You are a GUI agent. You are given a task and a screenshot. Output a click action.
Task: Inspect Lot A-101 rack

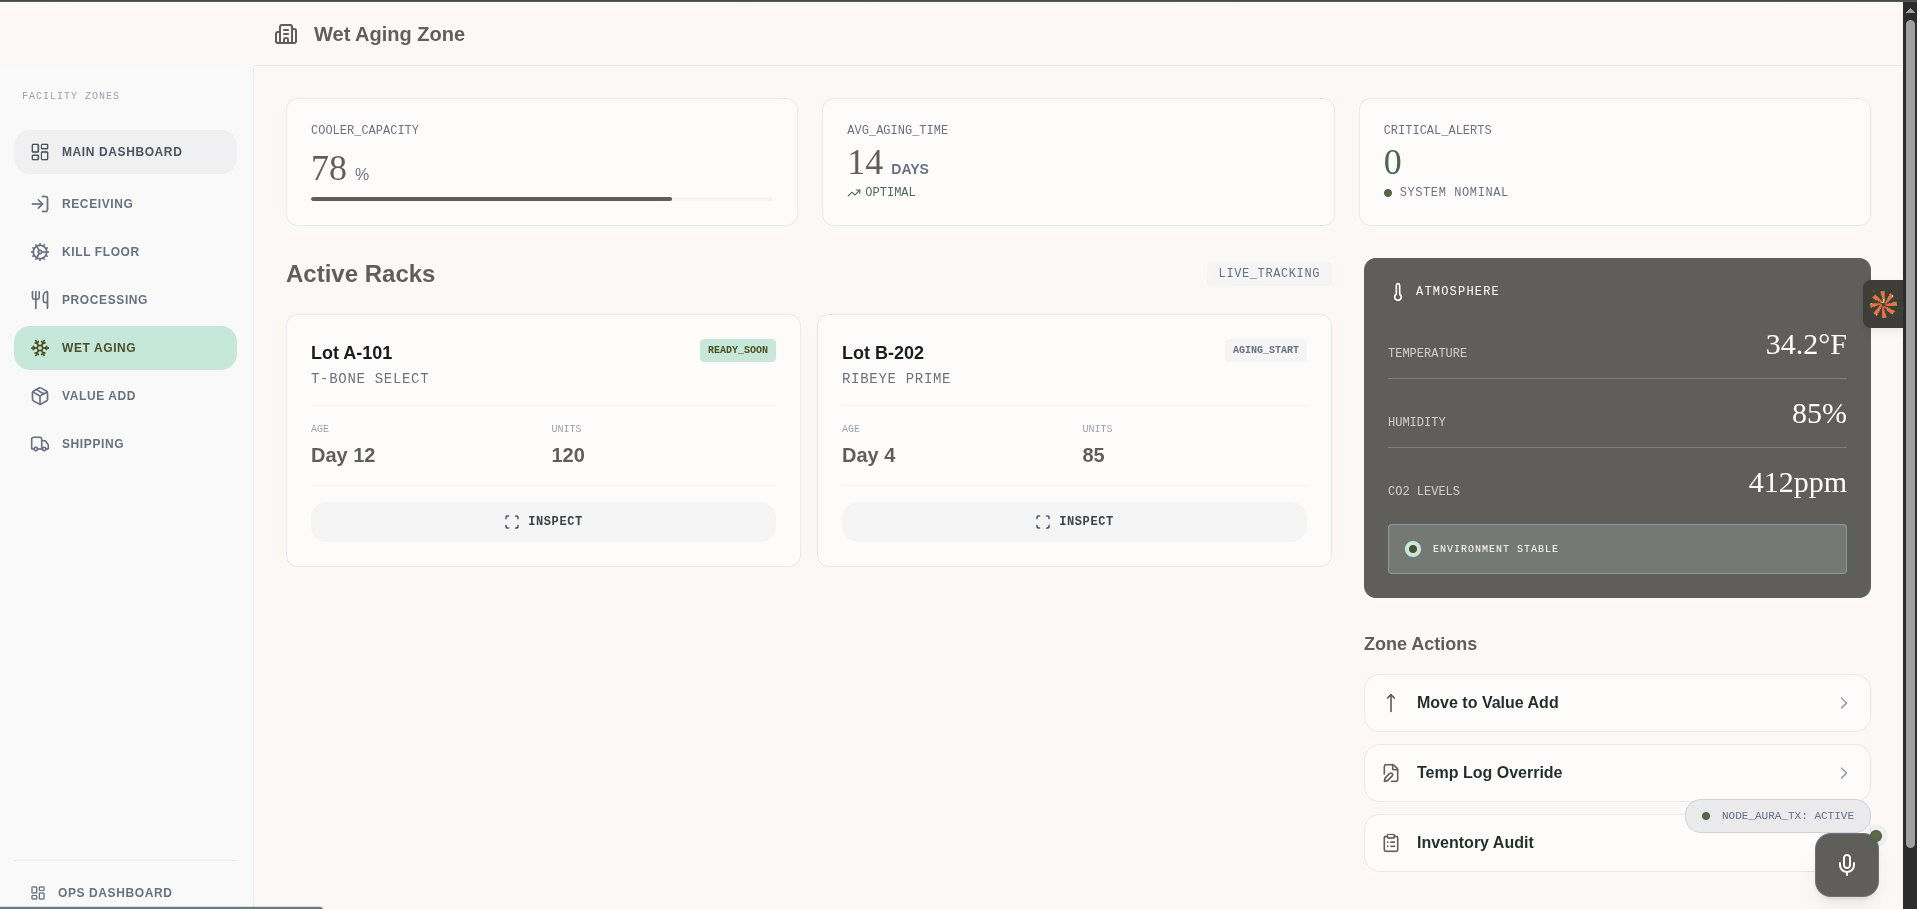[x=543, y=522]
